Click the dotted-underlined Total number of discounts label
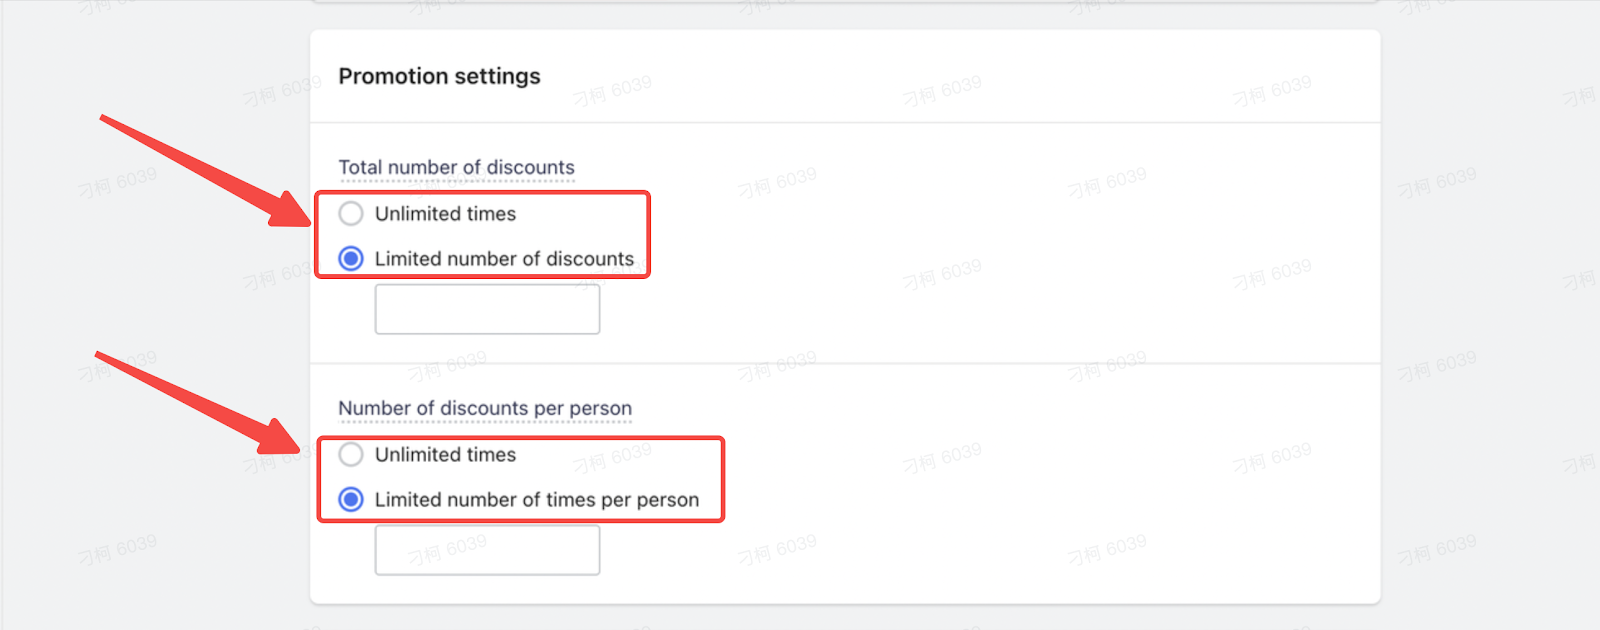 point(456,167)
